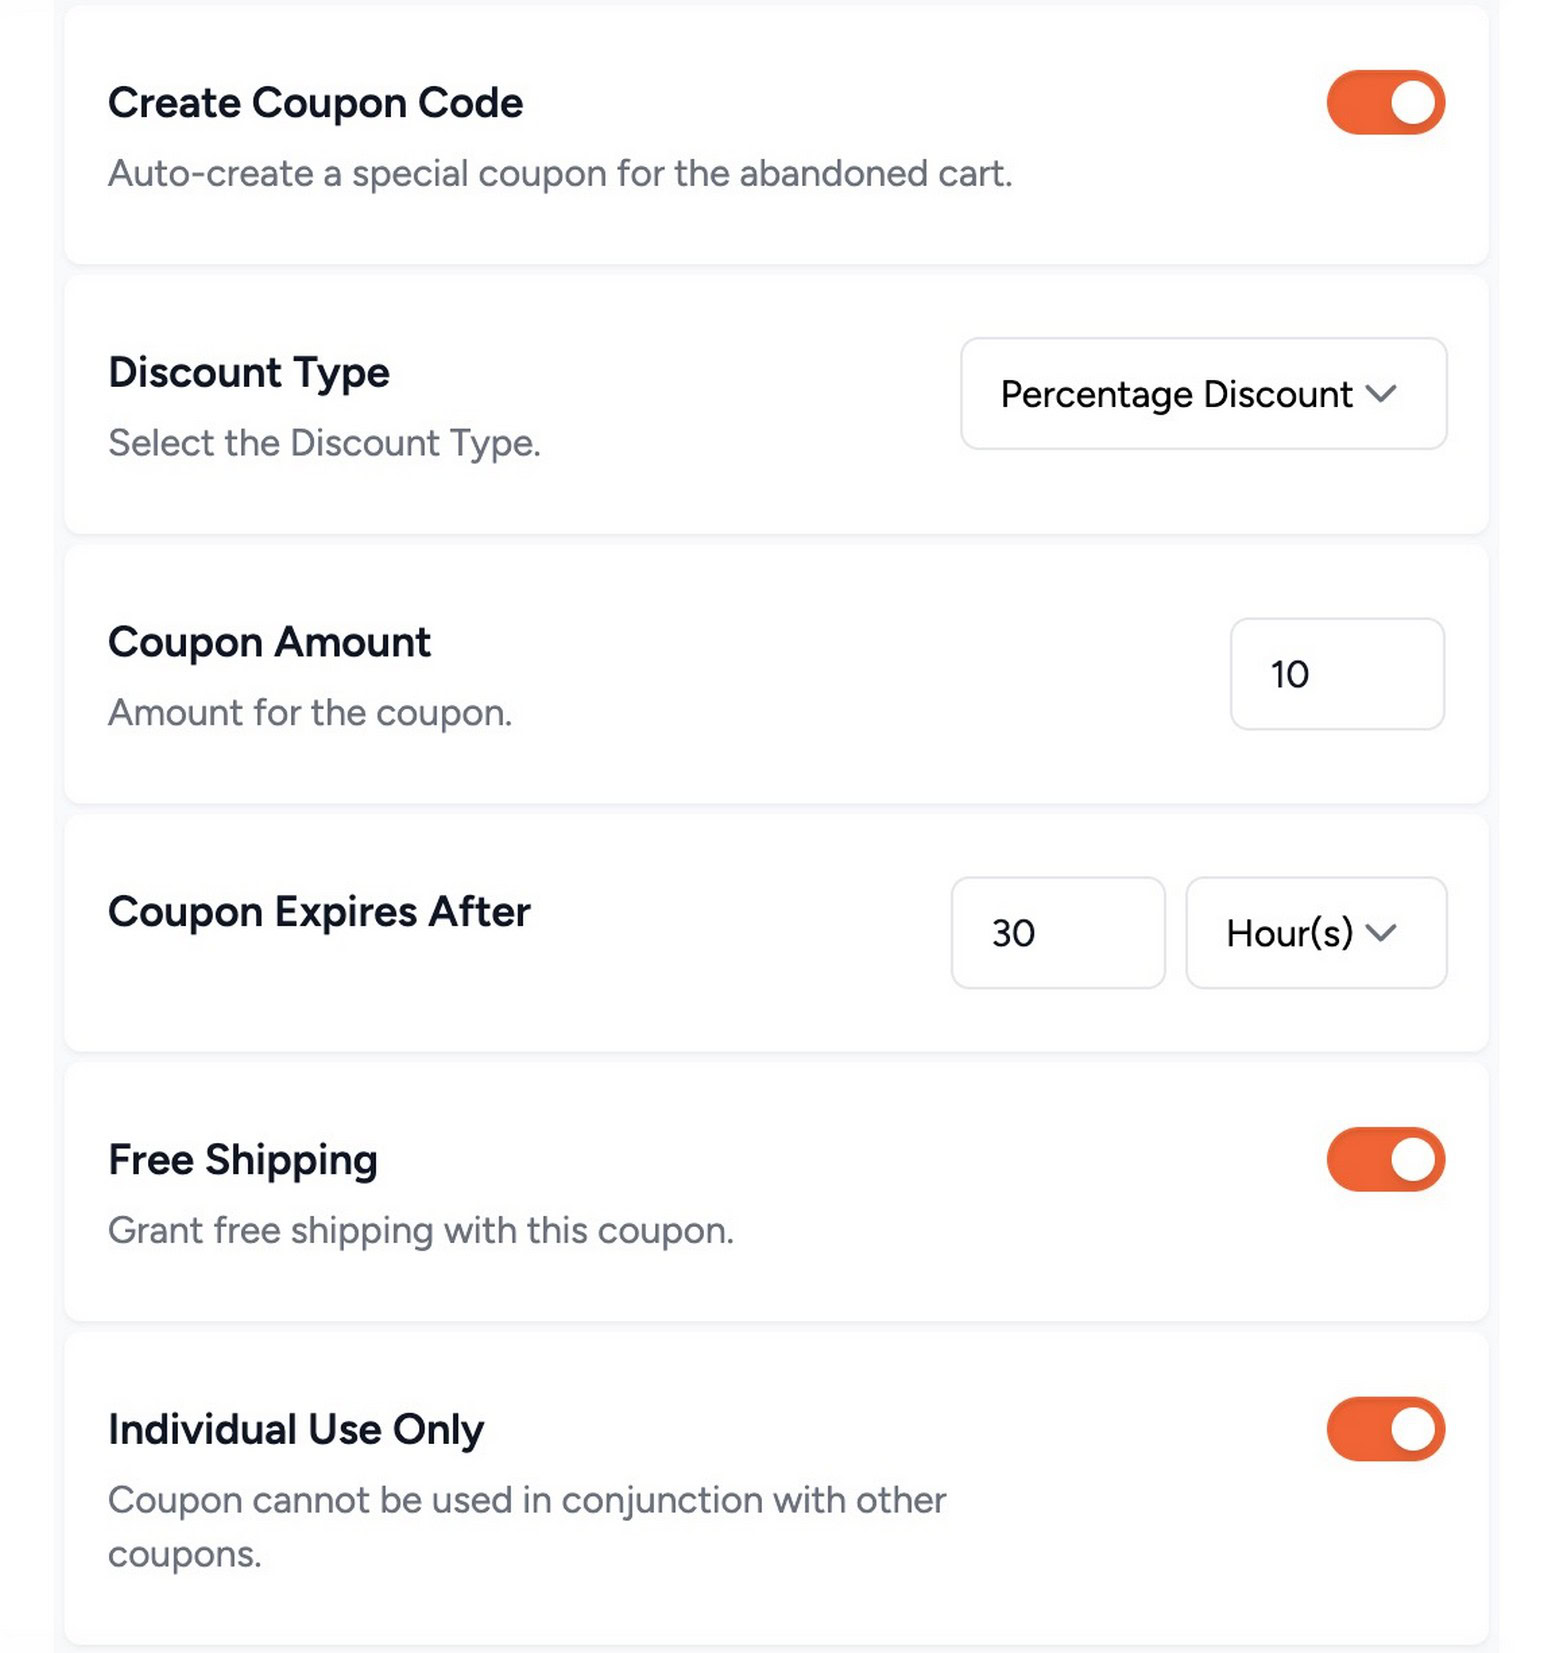
Task: Click the Coupon Expires After label
Action: click(x=318, y=912)
